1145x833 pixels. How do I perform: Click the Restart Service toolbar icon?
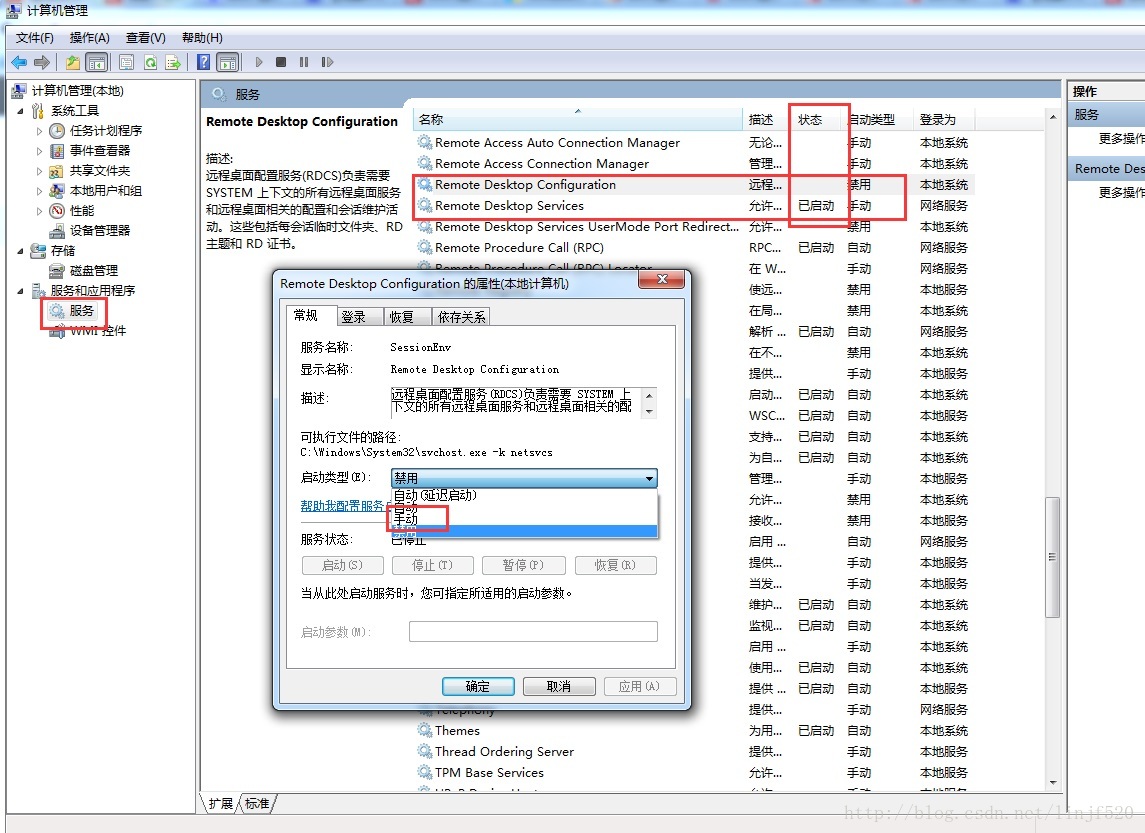[327, 63]
